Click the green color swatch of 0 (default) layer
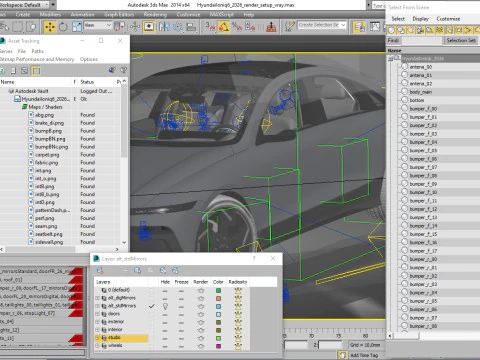 click(218, 290)
